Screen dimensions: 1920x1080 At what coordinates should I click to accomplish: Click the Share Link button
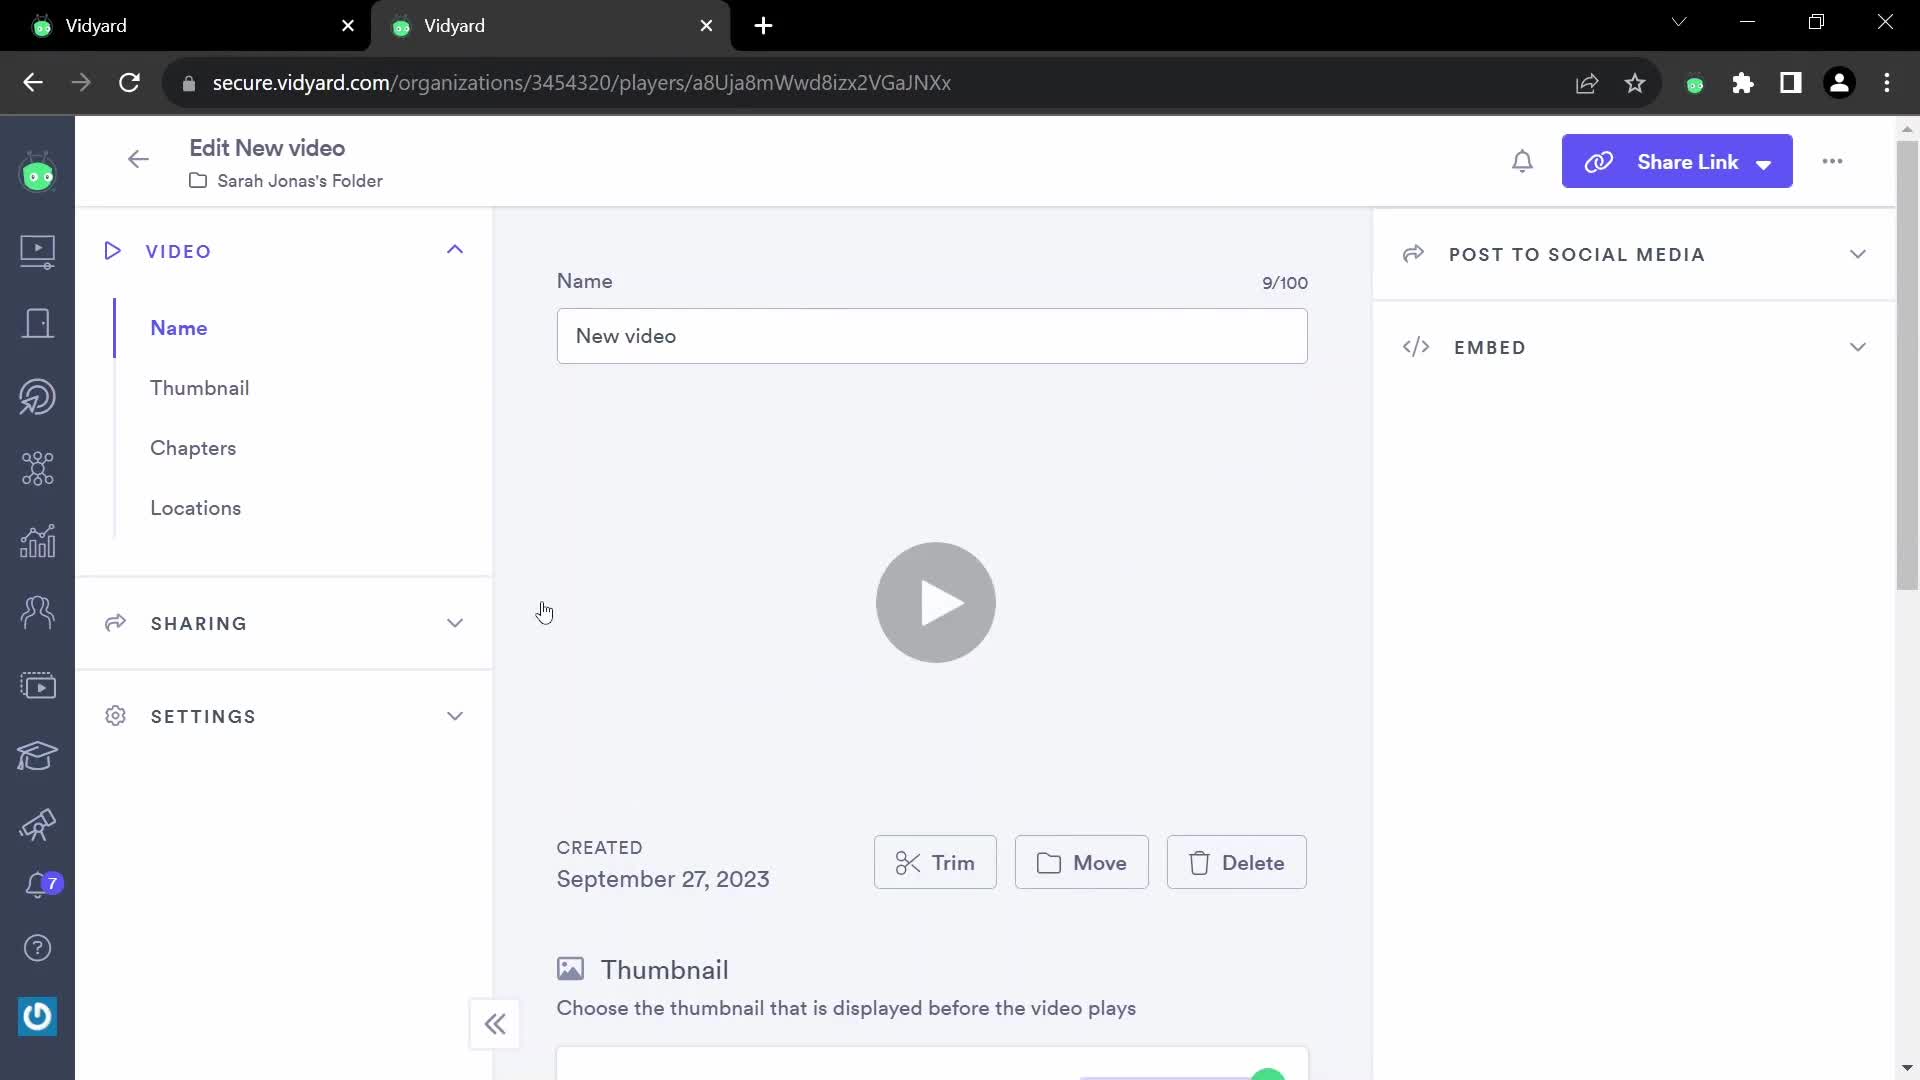(1677, 162)
